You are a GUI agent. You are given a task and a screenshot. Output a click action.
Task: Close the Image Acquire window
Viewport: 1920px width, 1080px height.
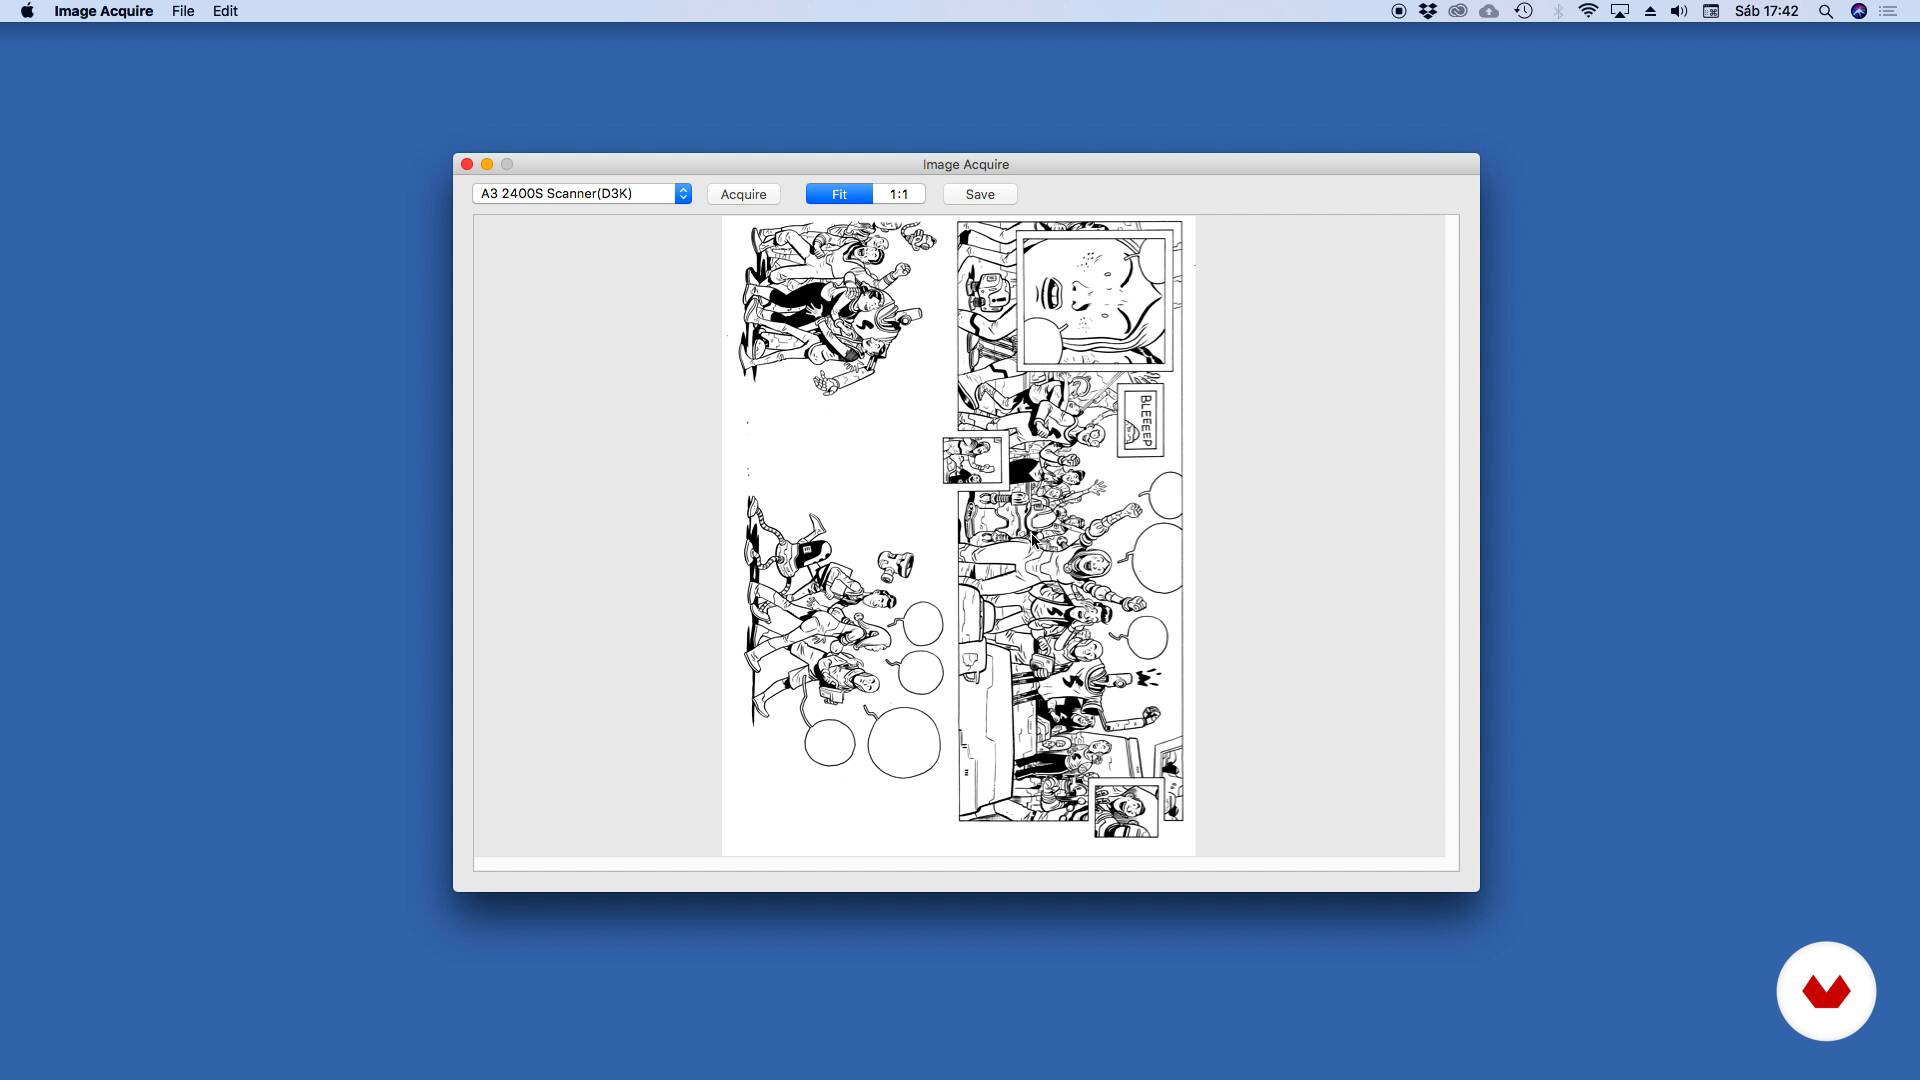[467, 164]
